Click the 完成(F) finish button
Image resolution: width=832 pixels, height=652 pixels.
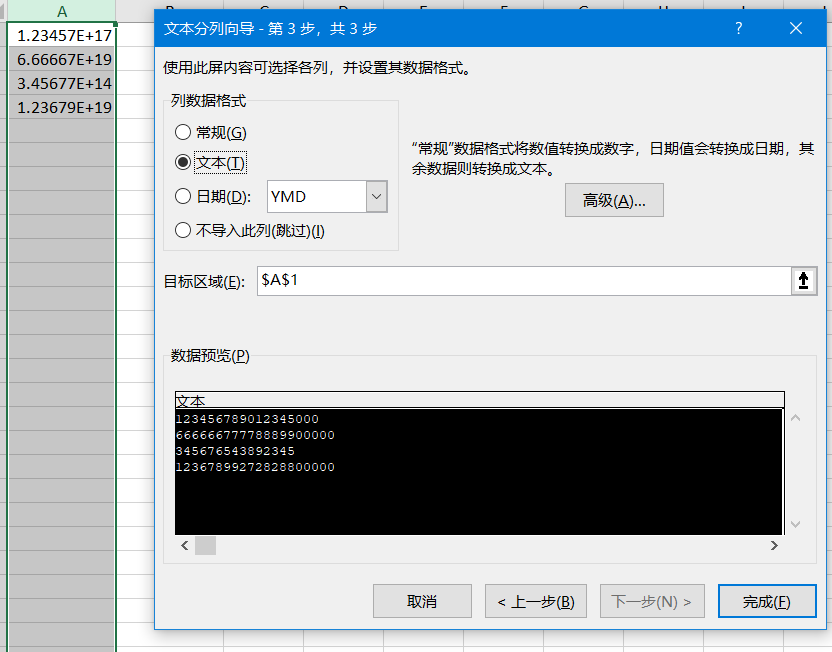point(767,601)
